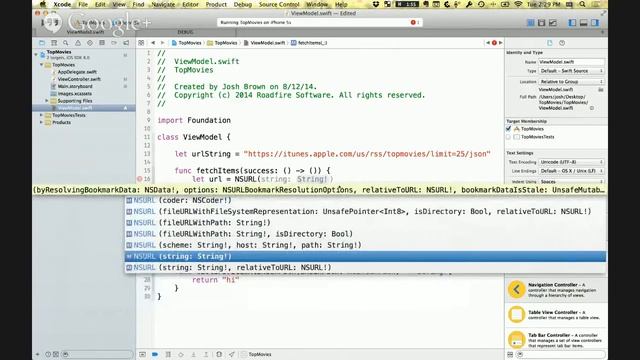Switch to the Standard editor mode
The width and height of the screenshot is (640, 360).
[531, 23]
